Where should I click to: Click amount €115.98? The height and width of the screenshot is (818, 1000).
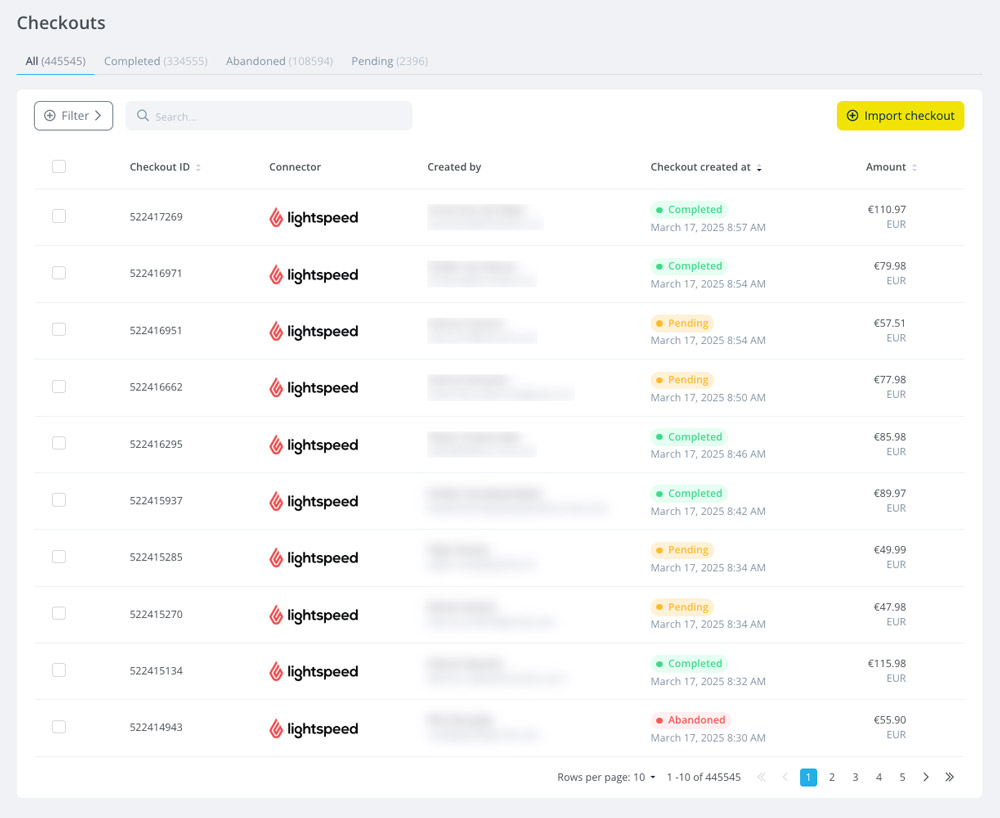886,663
